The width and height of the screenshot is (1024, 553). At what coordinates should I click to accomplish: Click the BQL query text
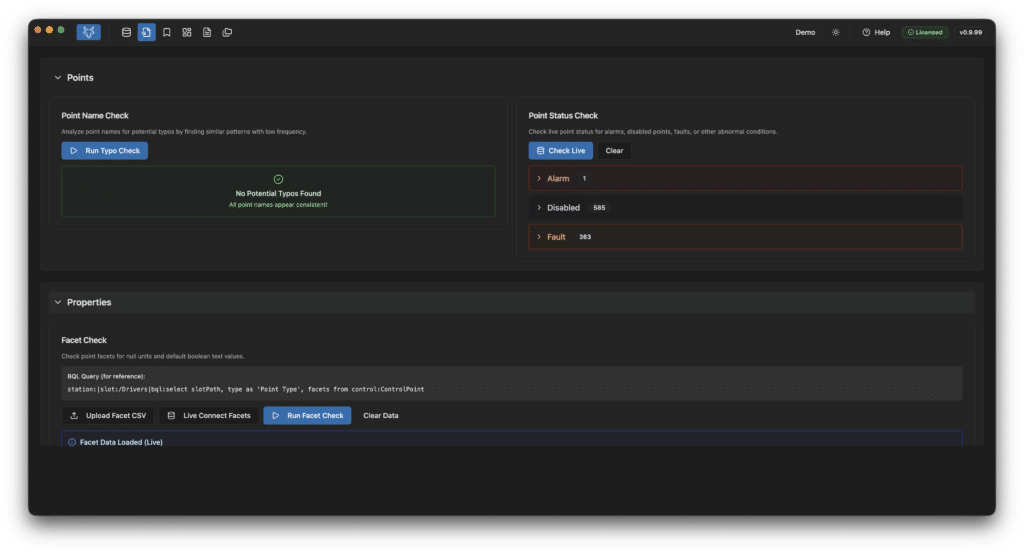pyautogui.click(x=246, y=389)
